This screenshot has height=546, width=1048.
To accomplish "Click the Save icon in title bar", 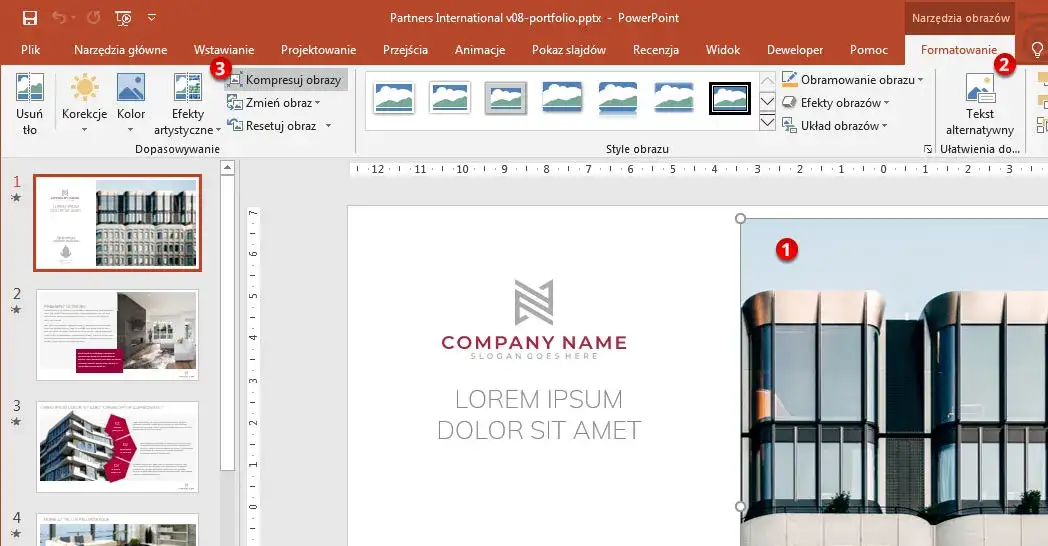I will [30, 18].
